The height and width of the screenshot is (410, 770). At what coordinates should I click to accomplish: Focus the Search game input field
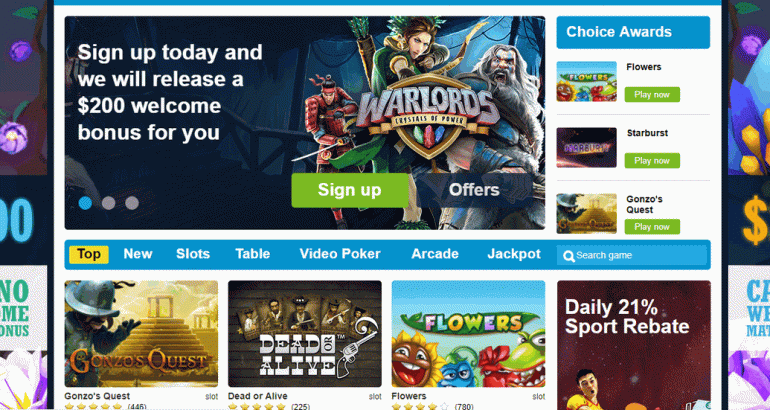click(x=632, y=255)
